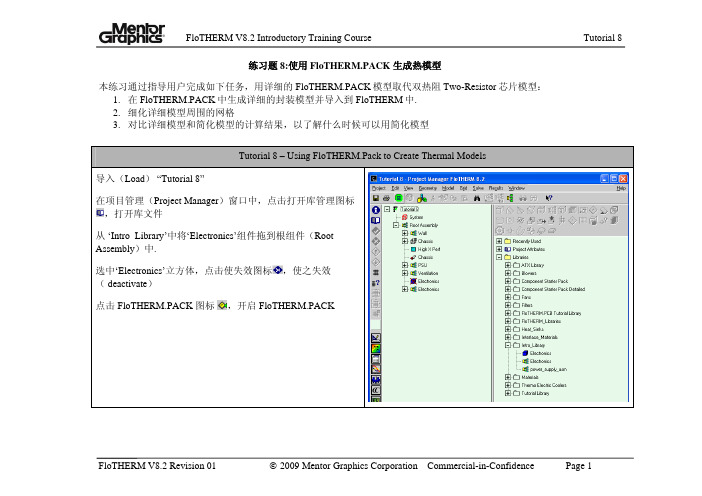The height and width of the screenshot is (496, 702).
Task: Select the Ventilation tree item
Action: [x=428, y=273]
